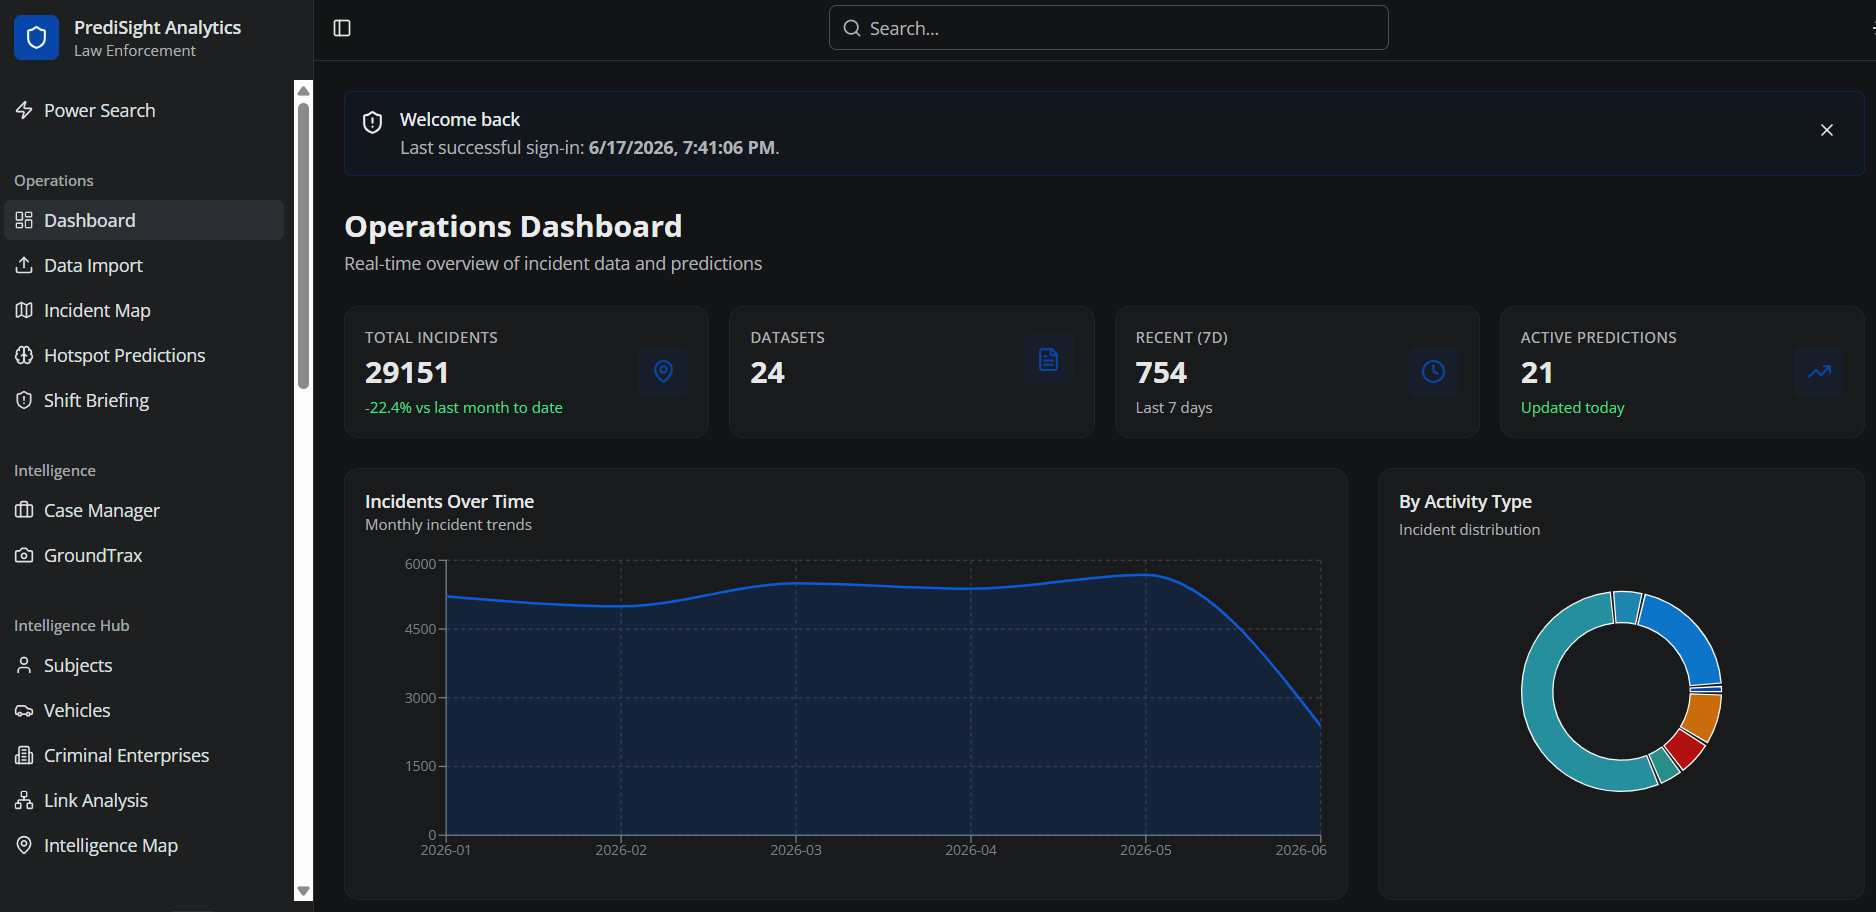This screenshot has width=1876, height=912.
Task: Dismiss the Welcome back banner
Action: tap(1827, 130)
